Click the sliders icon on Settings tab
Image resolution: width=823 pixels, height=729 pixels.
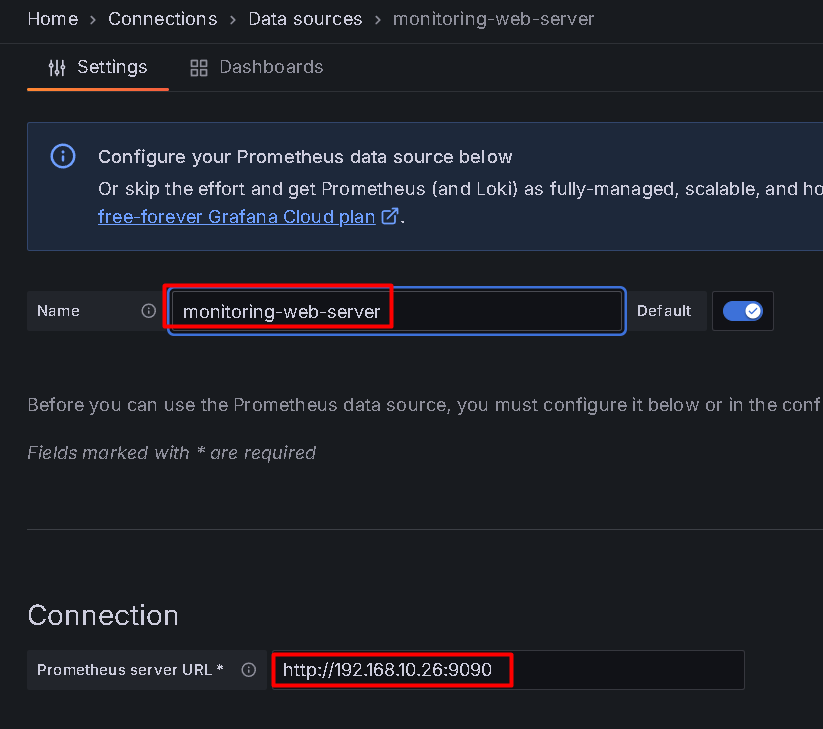coord(57,68)
